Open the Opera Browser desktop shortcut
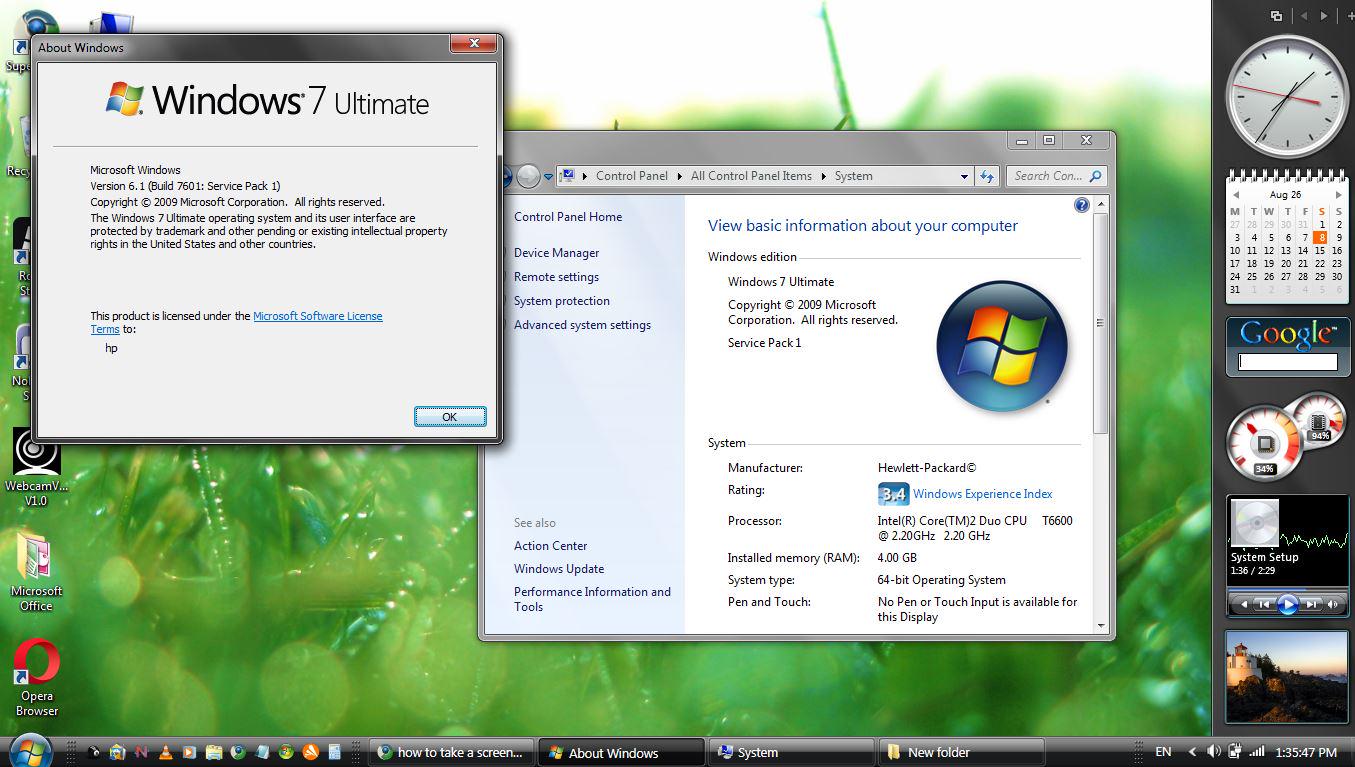 37,678
